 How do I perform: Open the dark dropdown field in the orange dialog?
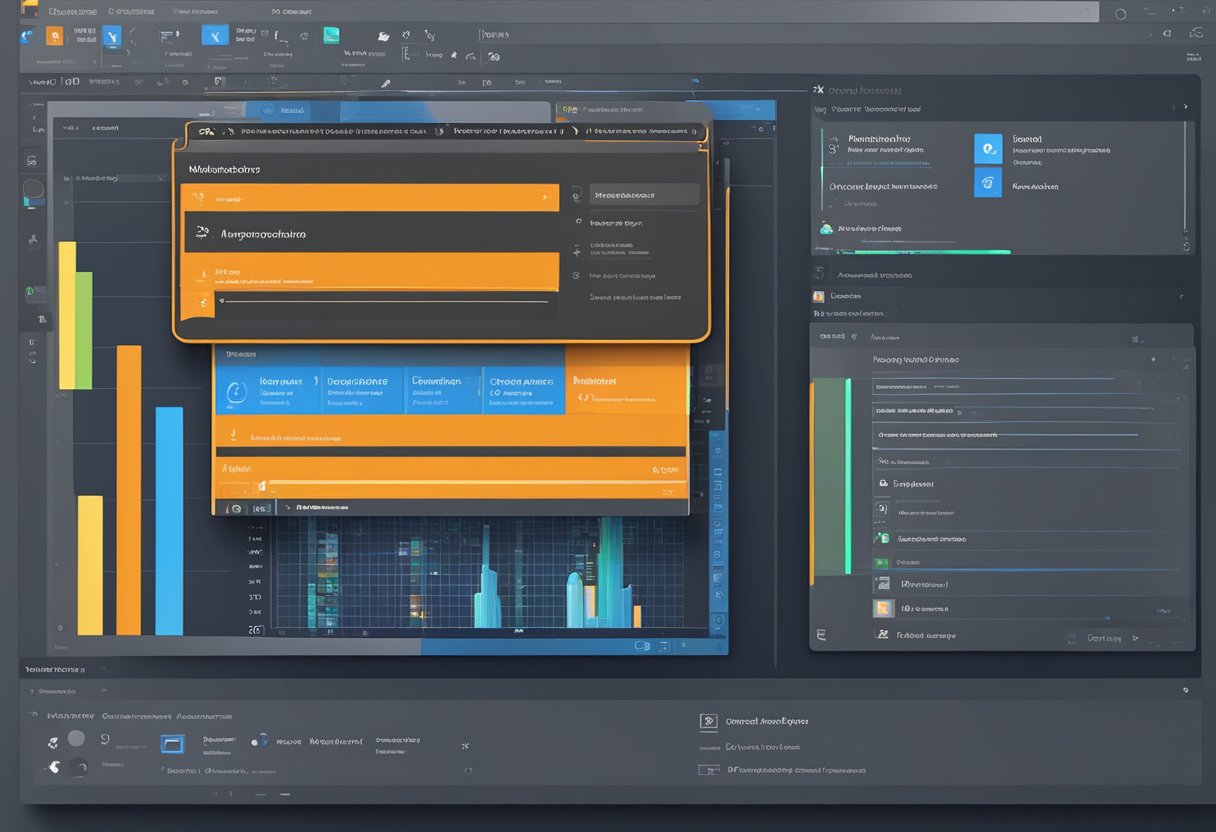point(644,195)
